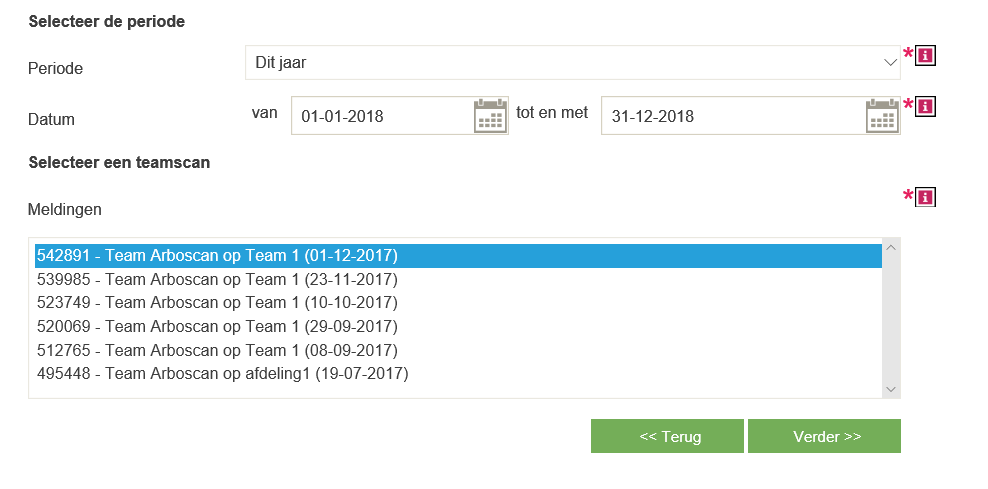Select scan 495448 on afdeling1
The image size is (988, 489).
pos(222,374)
